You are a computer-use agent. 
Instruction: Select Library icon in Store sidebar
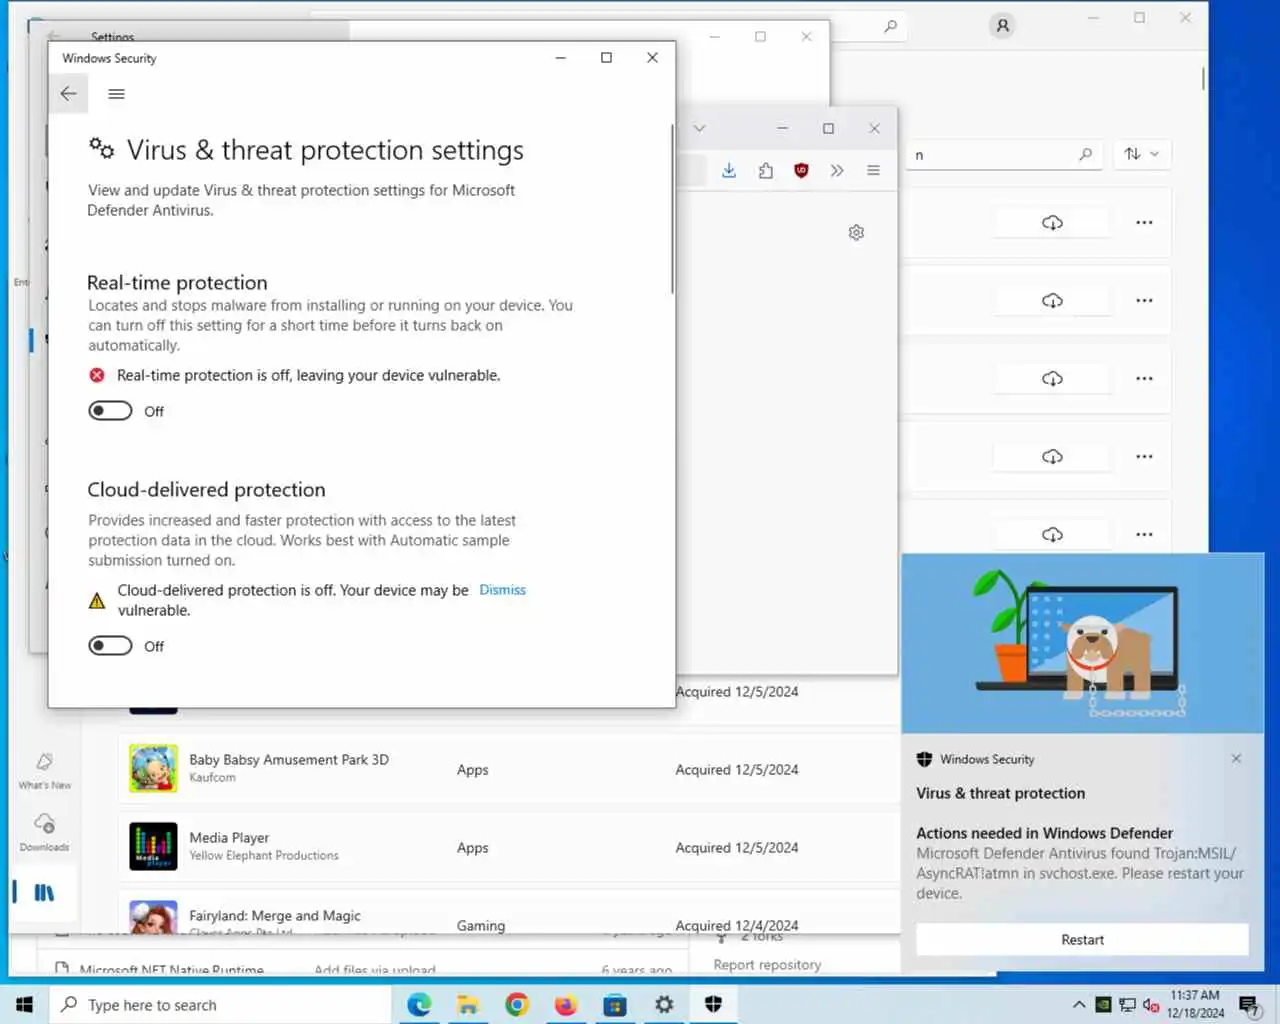(44, 892)
